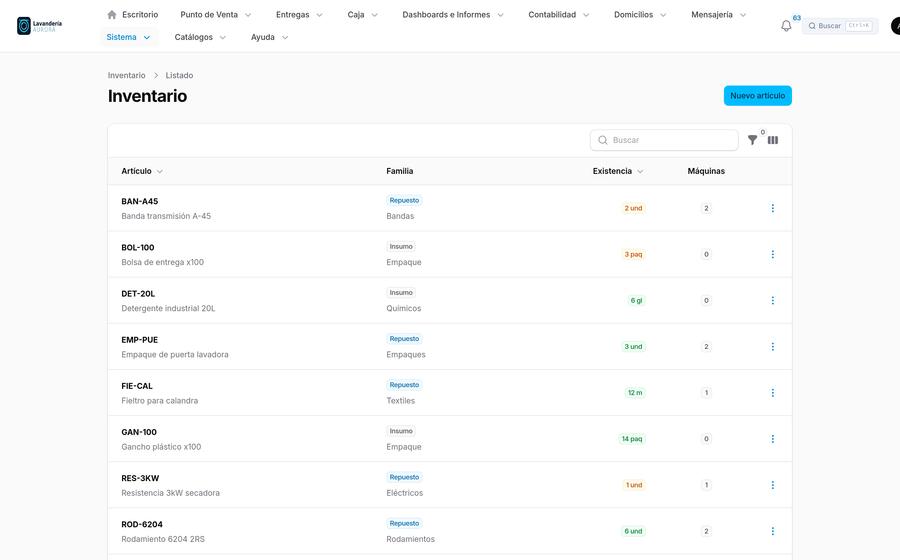The width and height of the screenshot is (900, 560).
Task: Open row actions for ROD-6204
Action: pyautogui.click(x=773, y=531)
